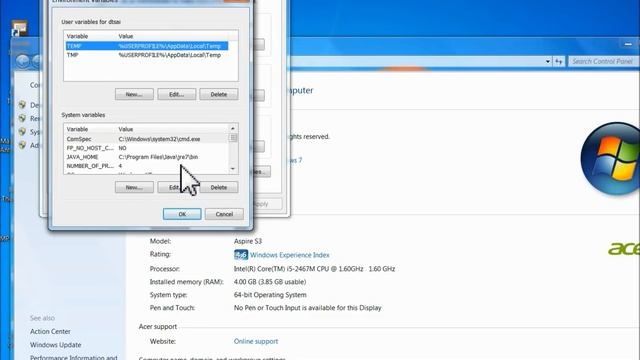
Task: Click the 4.6 rating badge icon
Action: coord(241,255)
